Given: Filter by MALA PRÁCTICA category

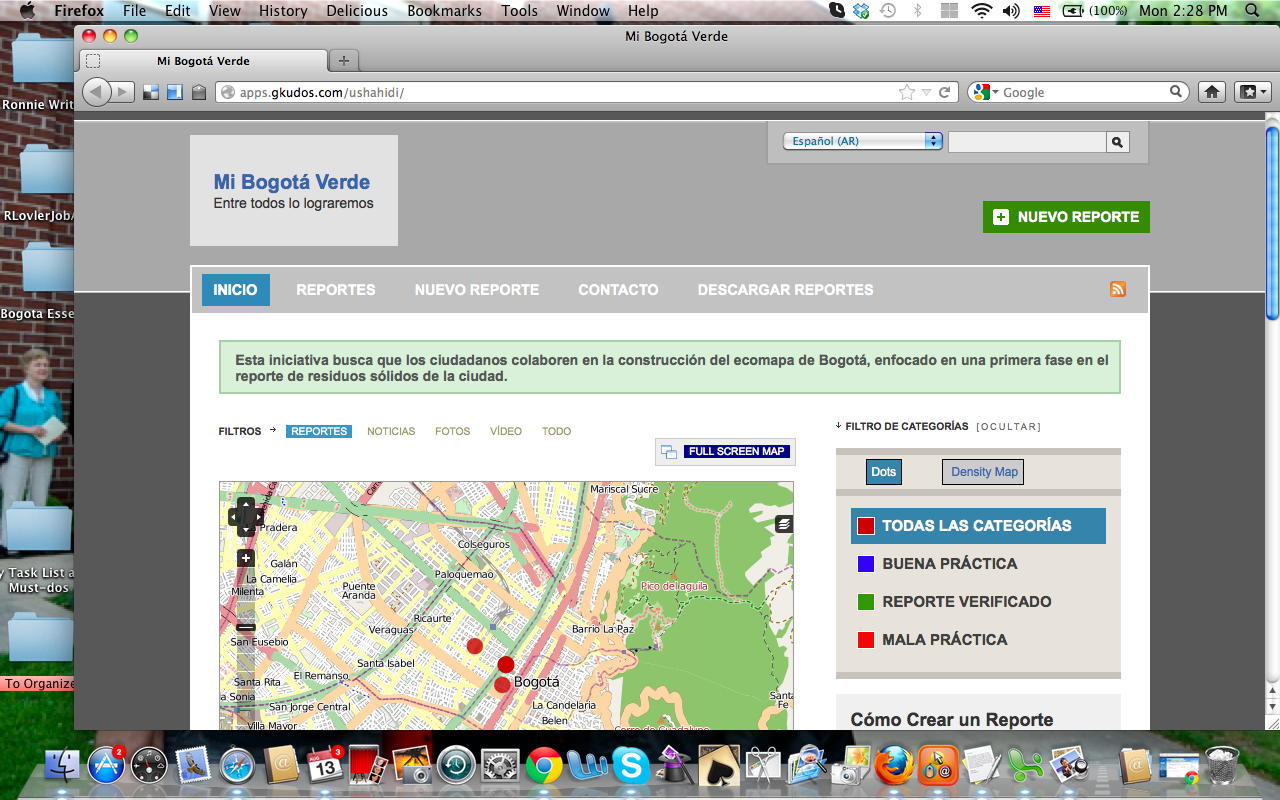Looking at the screenshot, I should coord(933,640).
